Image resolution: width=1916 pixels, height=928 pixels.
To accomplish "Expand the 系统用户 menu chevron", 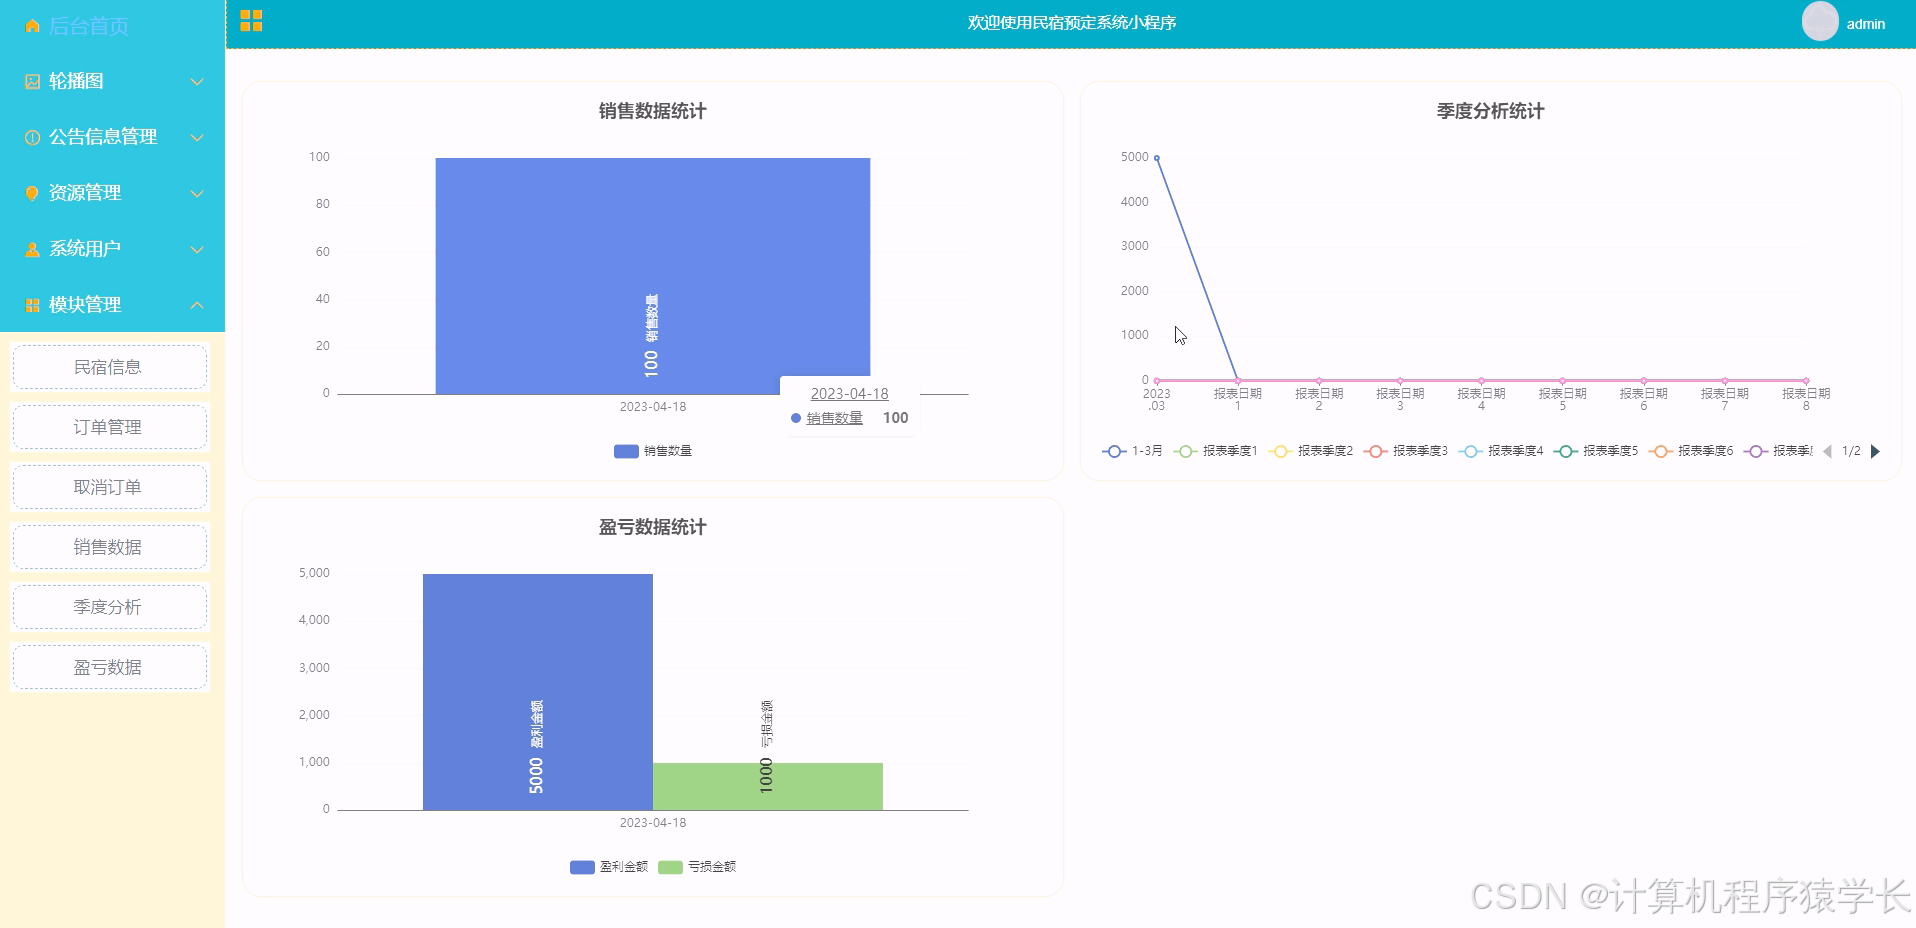I will coord(197,249).
